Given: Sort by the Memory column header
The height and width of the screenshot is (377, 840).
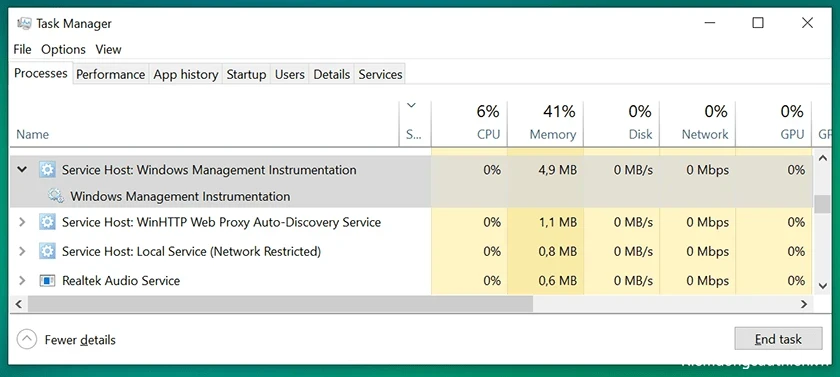Looking at the screenshot, I should pos(545,123).
